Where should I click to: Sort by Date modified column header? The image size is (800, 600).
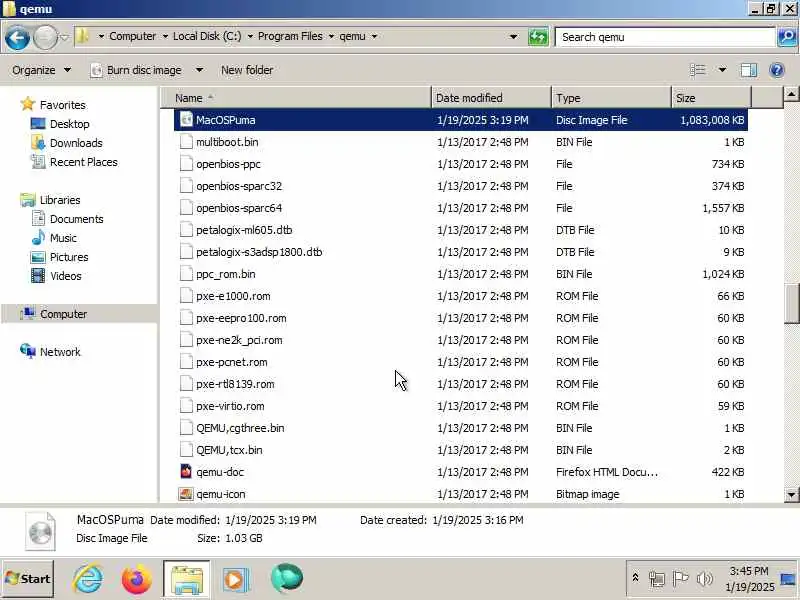point(491,98)
